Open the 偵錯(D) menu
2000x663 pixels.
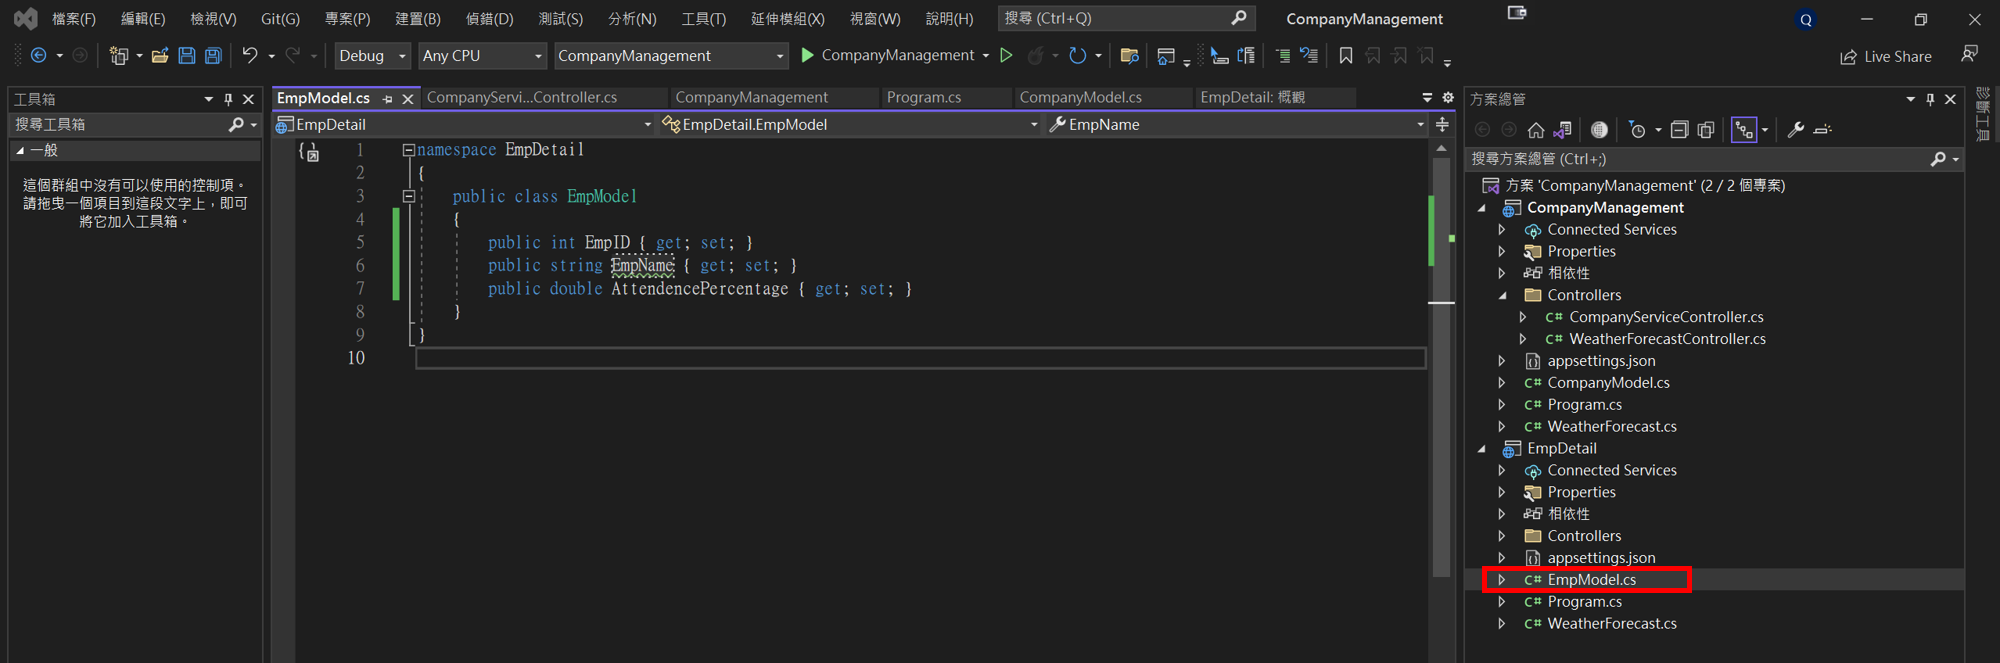(489, 19)
